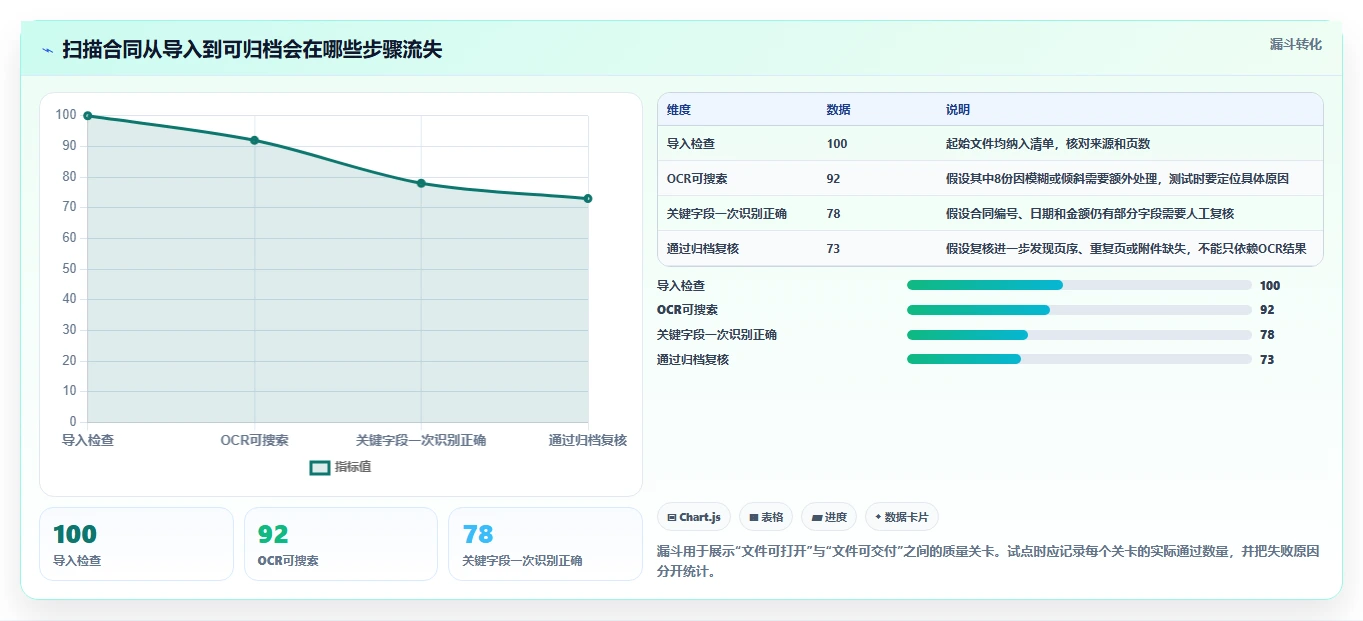1363x621 pixels.
Task: Click the 通过归档复核 progress bar
Action: tap(1079, 359)
